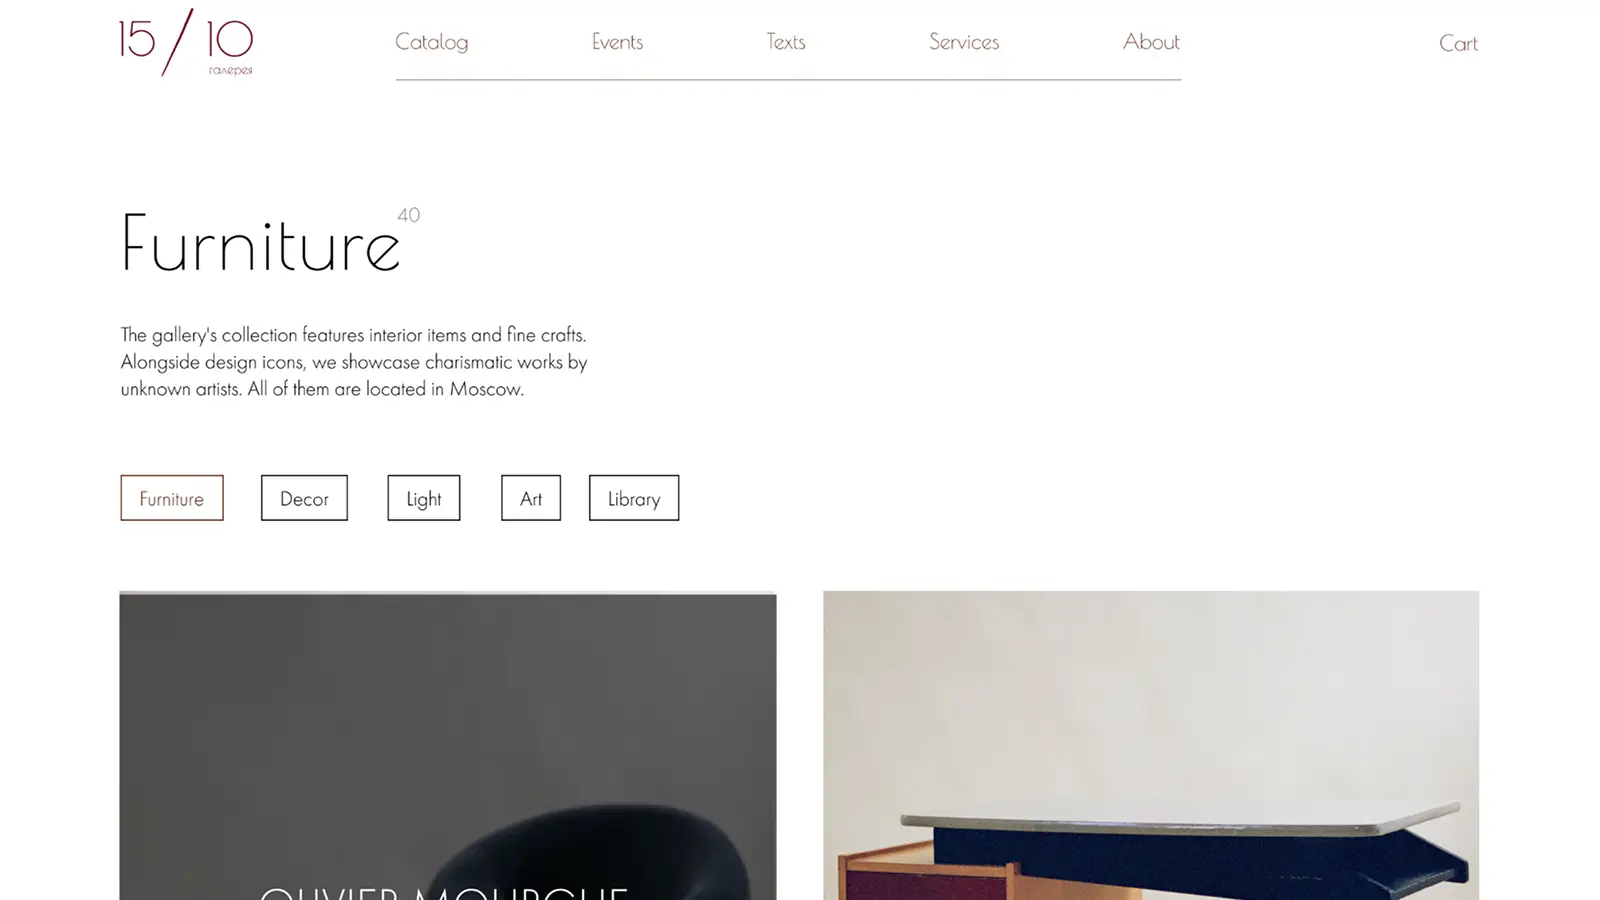Viewport: 1600px width, 900px height.
Task: Open the About page
Action: pyautogui.click(x=1151, y=42)
